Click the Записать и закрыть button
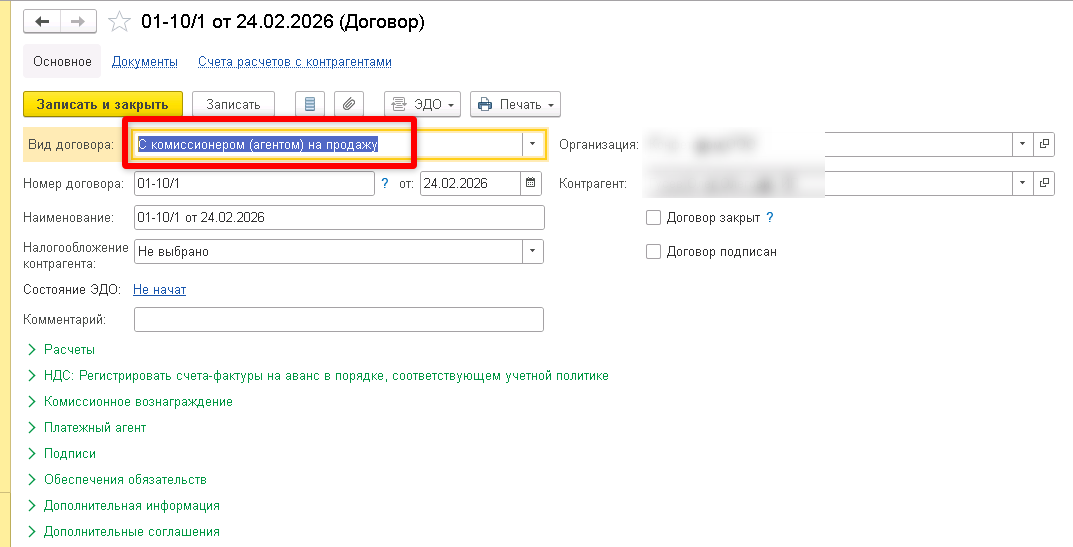 point(103,104)
